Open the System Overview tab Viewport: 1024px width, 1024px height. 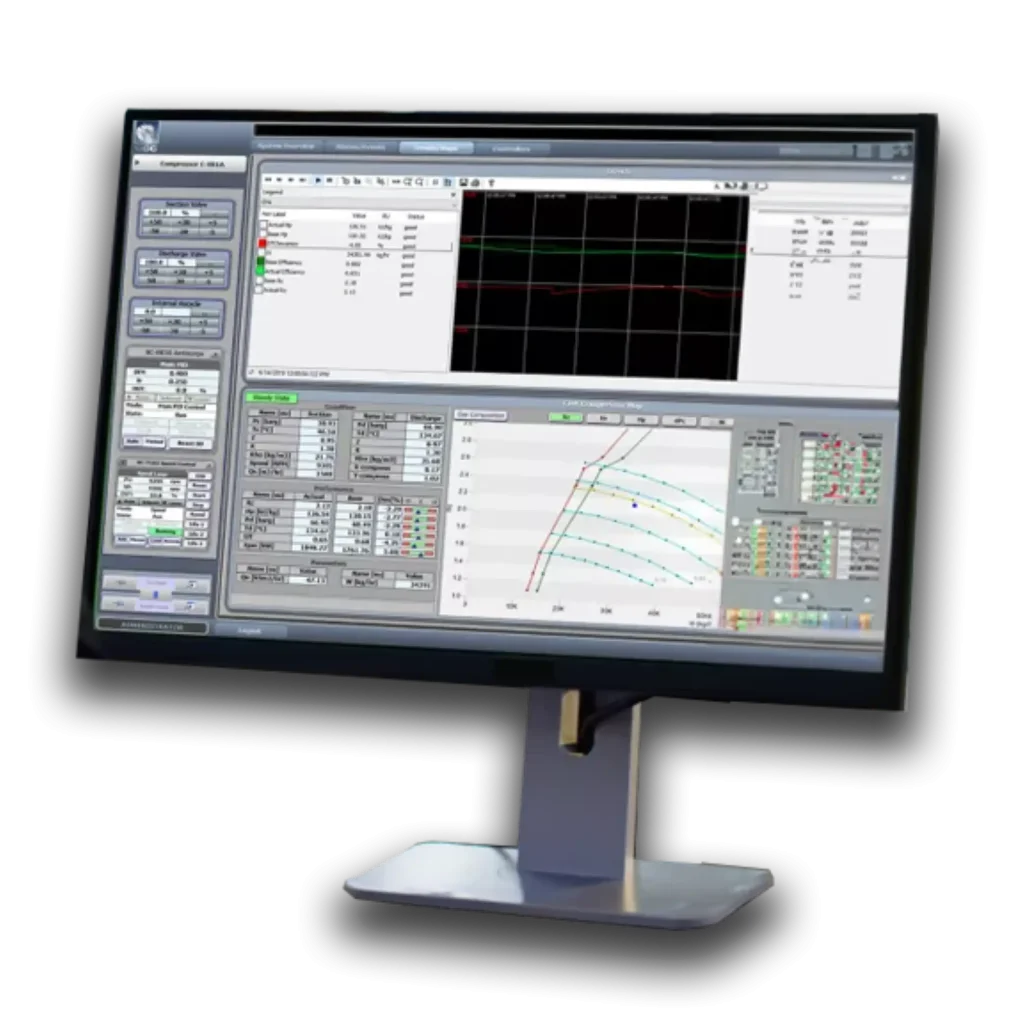[286, 148]
